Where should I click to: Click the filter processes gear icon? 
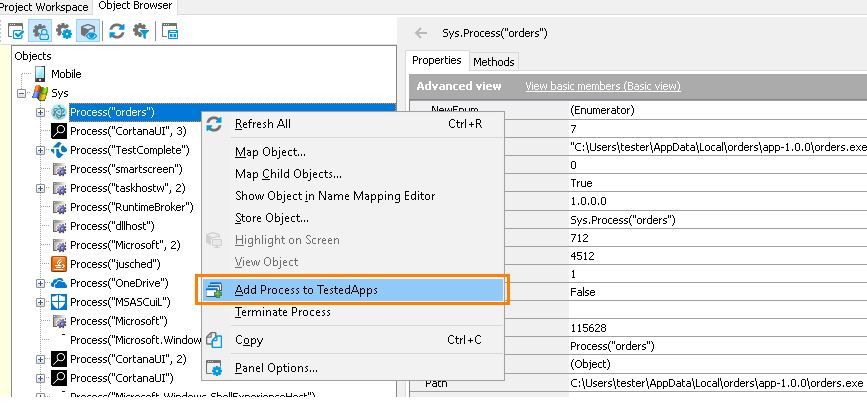pyautogui.click(x=141, y=32)
